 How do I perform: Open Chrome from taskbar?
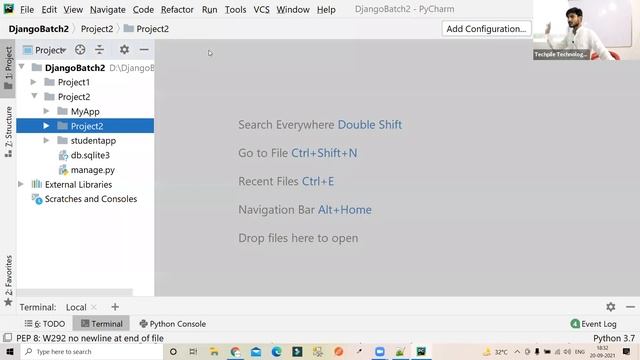coord(235,351)
